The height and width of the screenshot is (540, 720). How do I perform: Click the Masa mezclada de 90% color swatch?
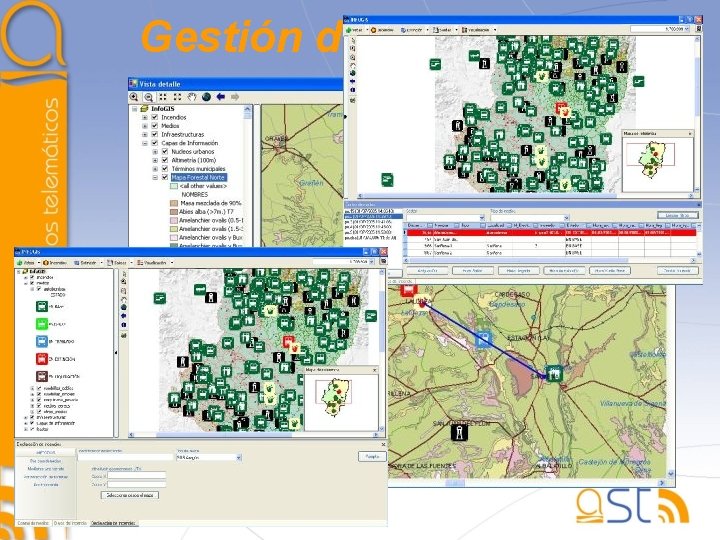(174, 203)
